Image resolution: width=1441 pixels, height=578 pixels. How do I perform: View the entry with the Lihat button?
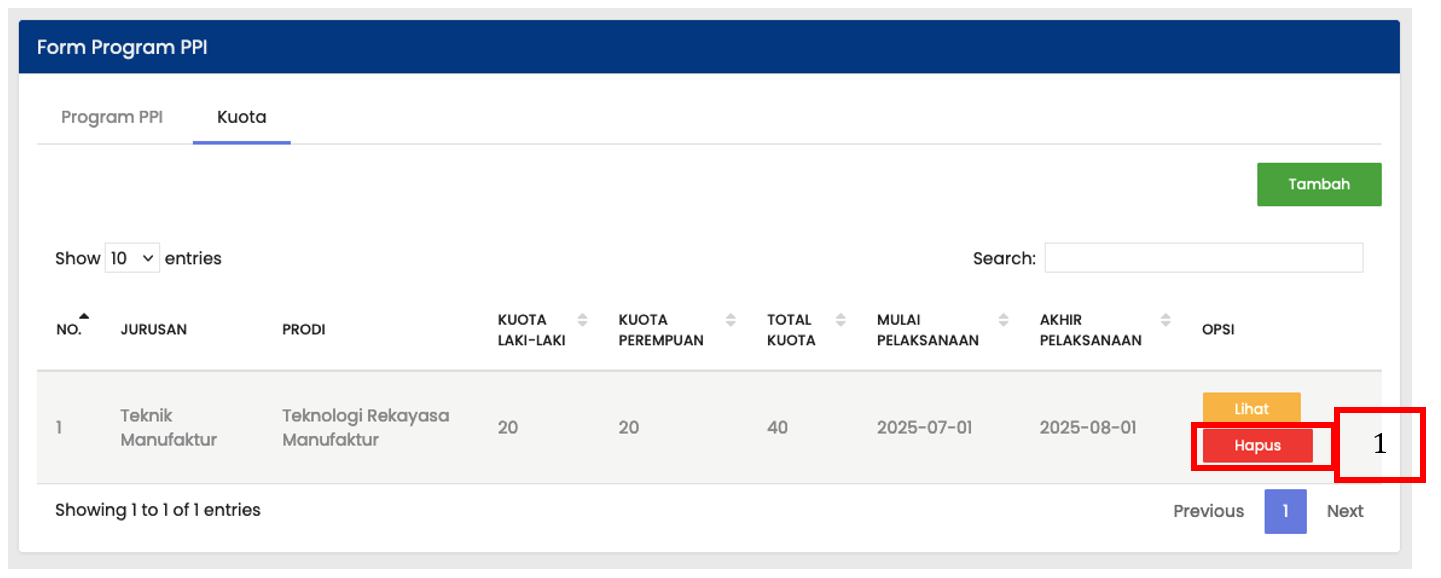[x=1251, y=408]
